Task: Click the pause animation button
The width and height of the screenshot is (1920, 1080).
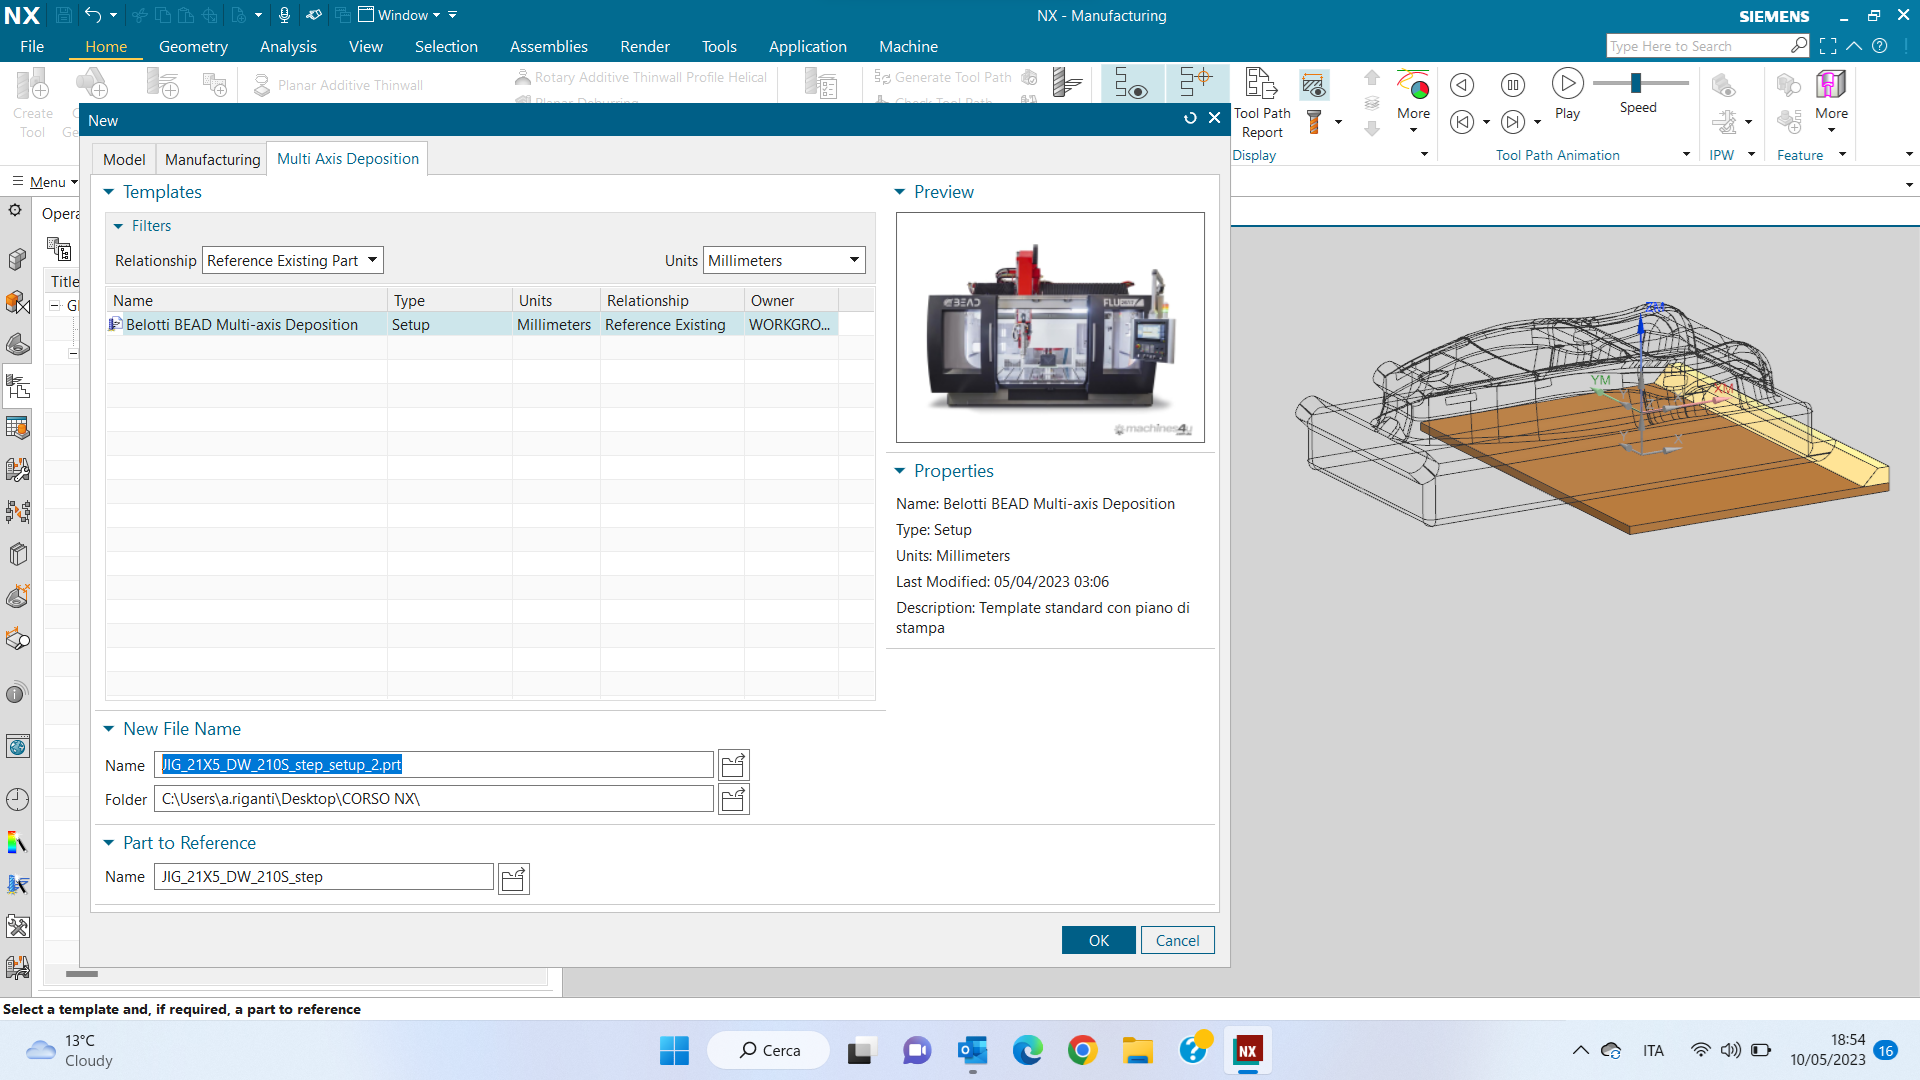Action: point(1512,85)
